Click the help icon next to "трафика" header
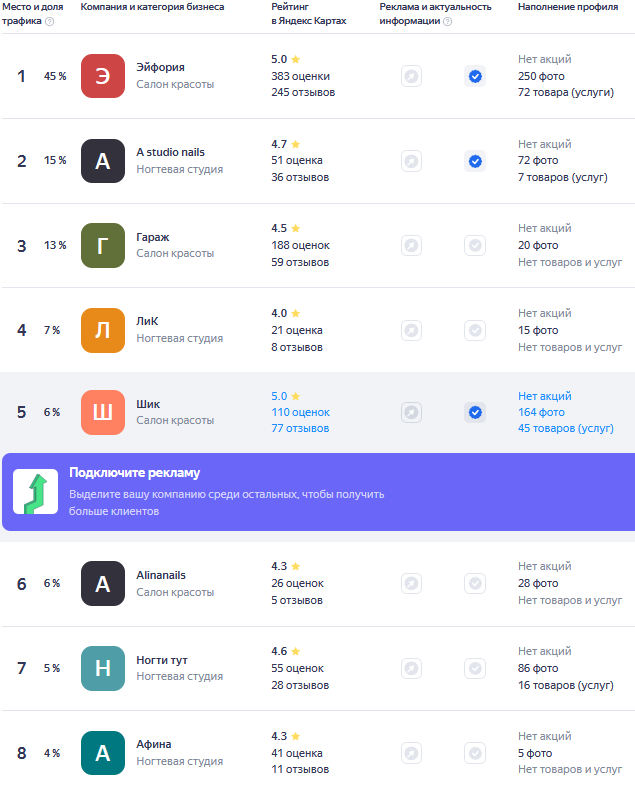The width and height of the screenshot is (635, 790). [50, 21]
